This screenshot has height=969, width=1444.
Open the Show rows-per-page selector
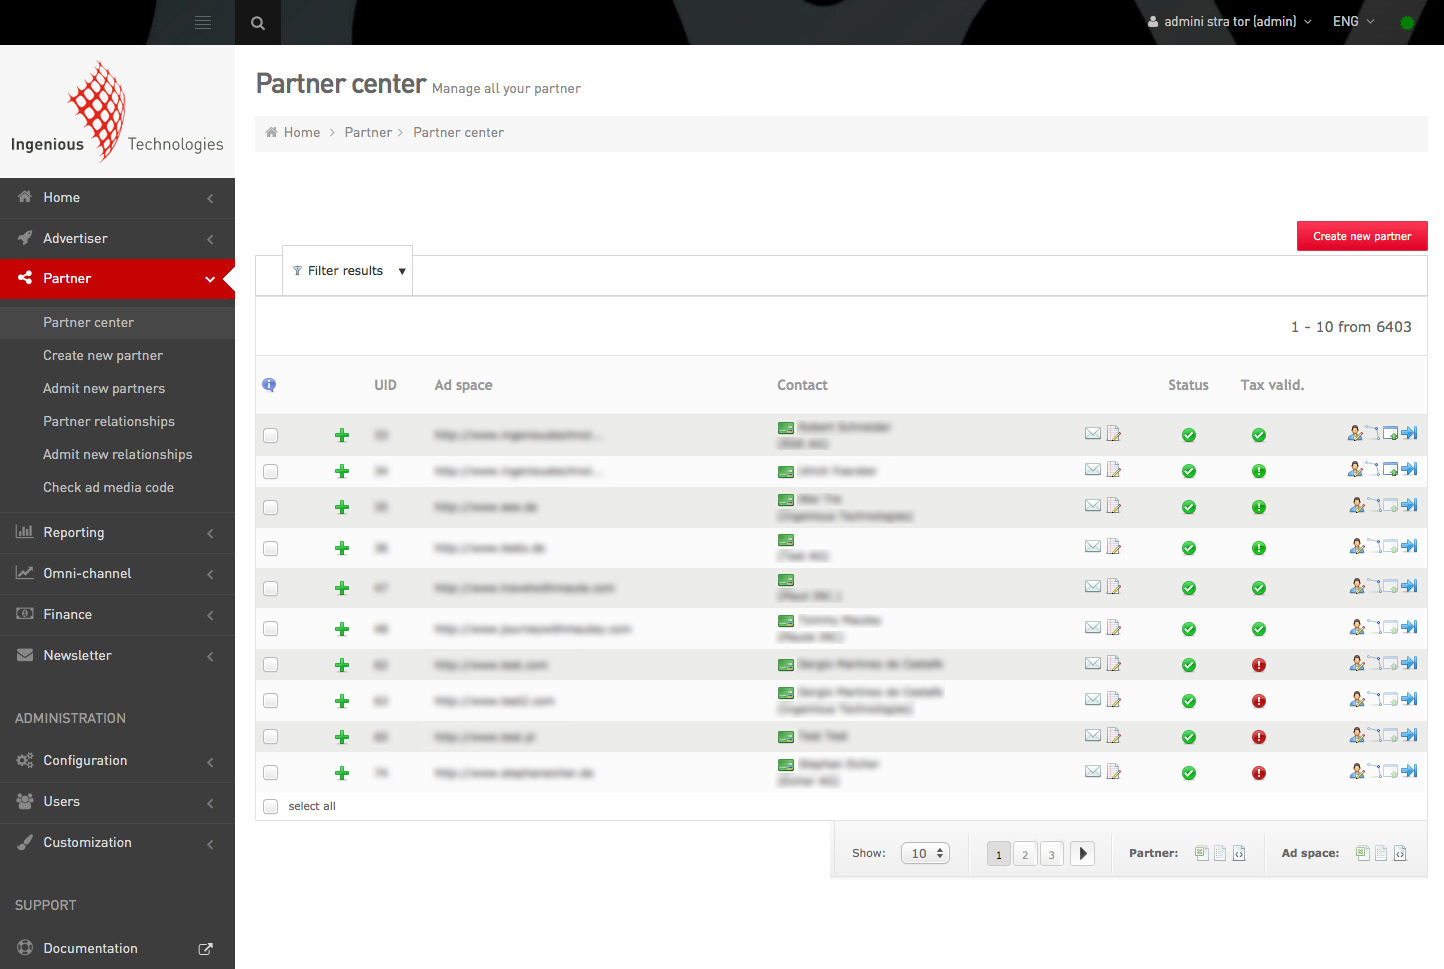click(925, 853)
